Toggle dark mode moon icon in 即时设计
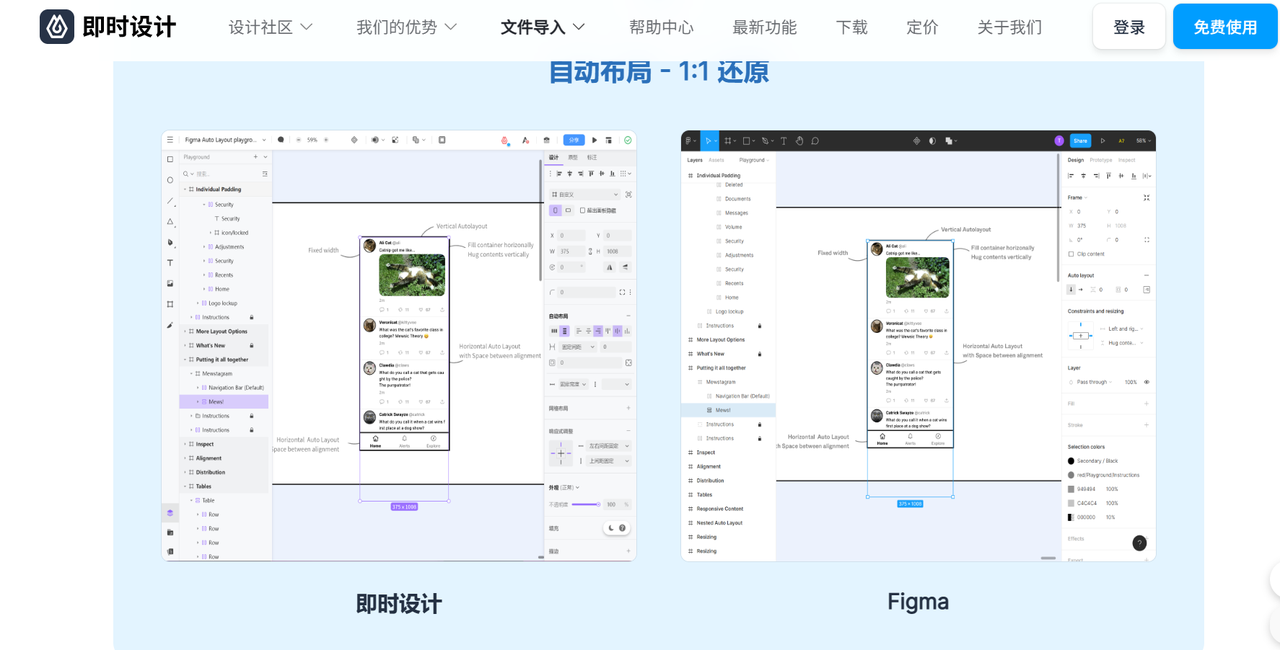The height and width of the screenshot is (650, 1280). click(x=611, y=528)
